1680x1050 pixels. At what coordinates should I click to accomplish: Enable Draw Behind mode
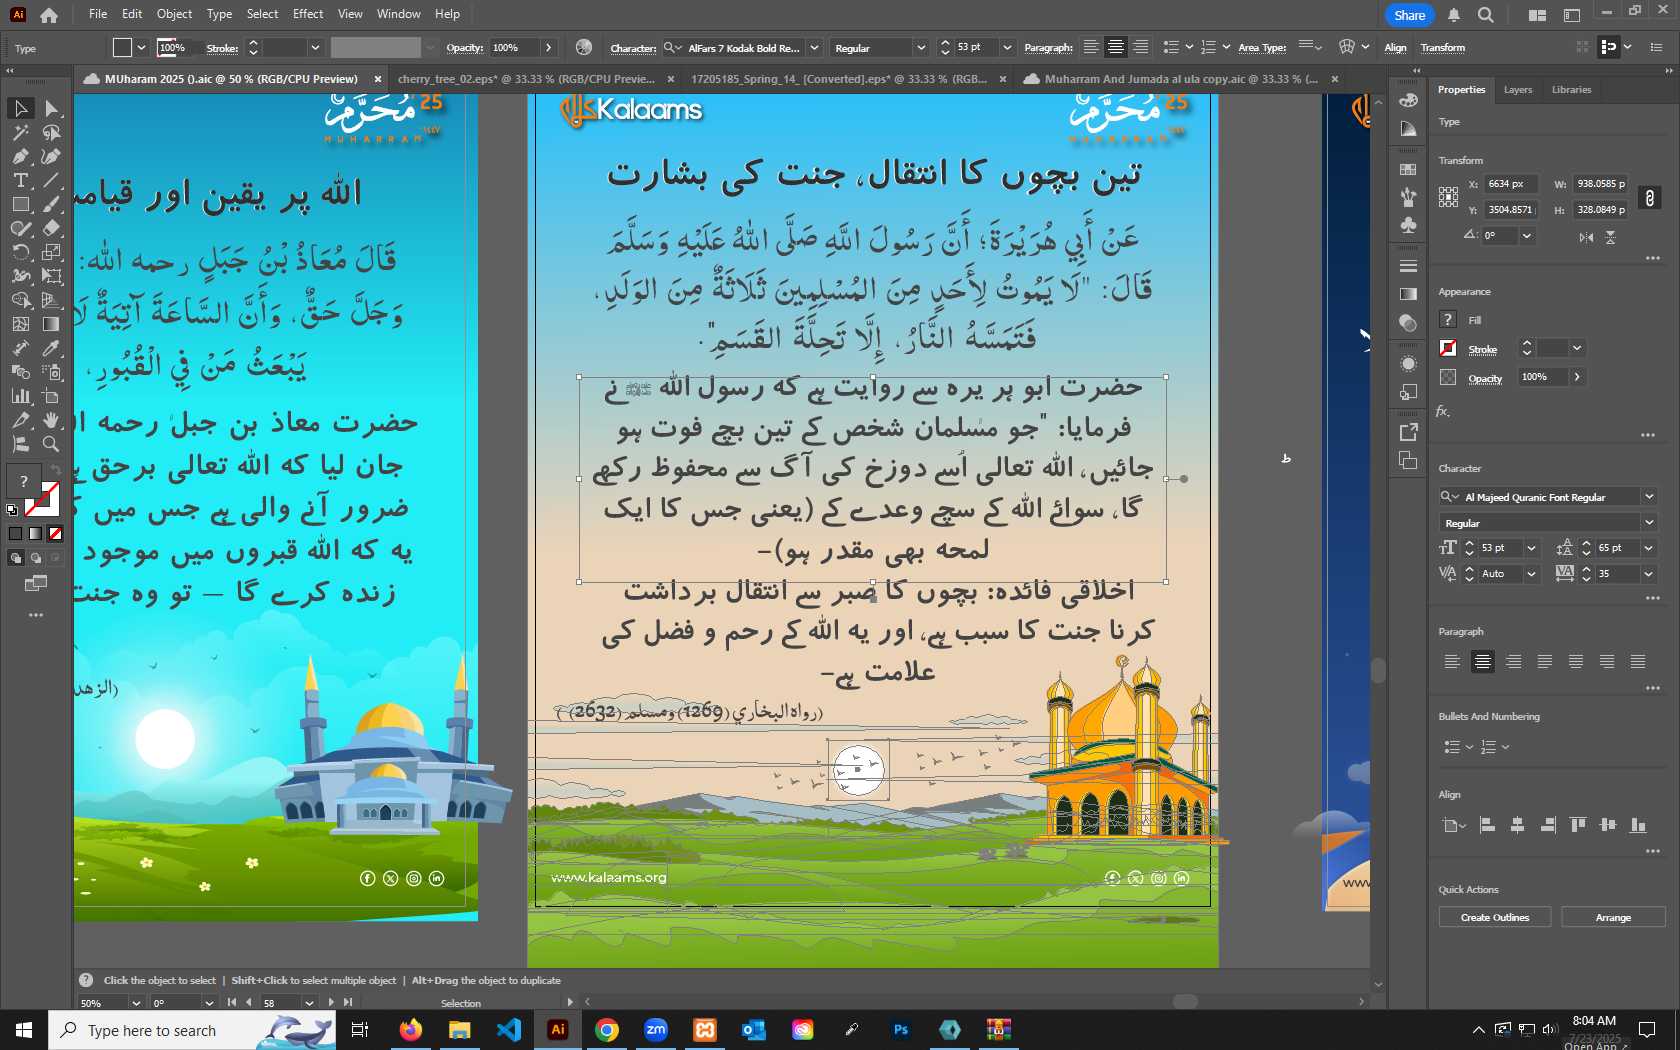(35, 558)
